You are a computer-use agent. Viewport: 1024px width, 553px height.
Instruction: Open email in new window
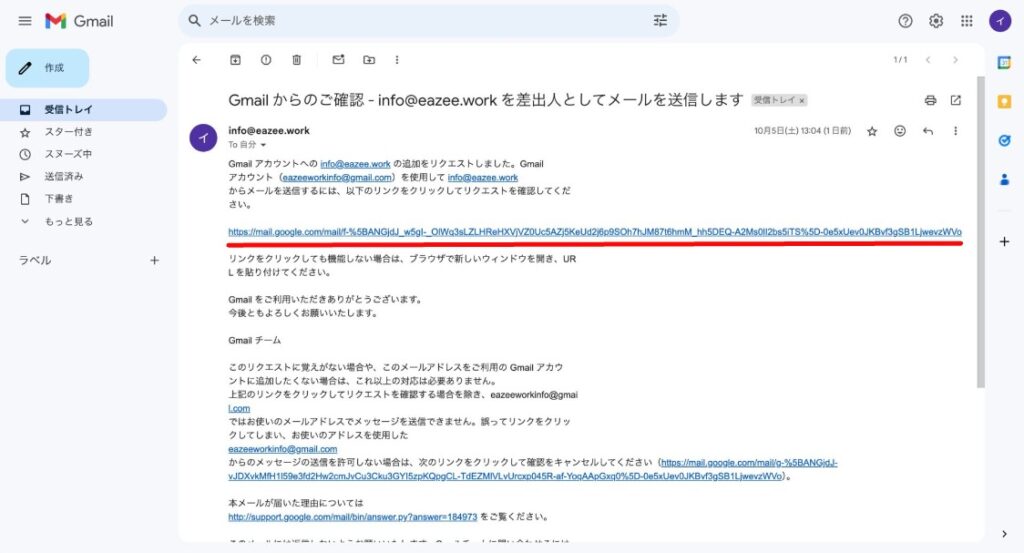(956, 100)
